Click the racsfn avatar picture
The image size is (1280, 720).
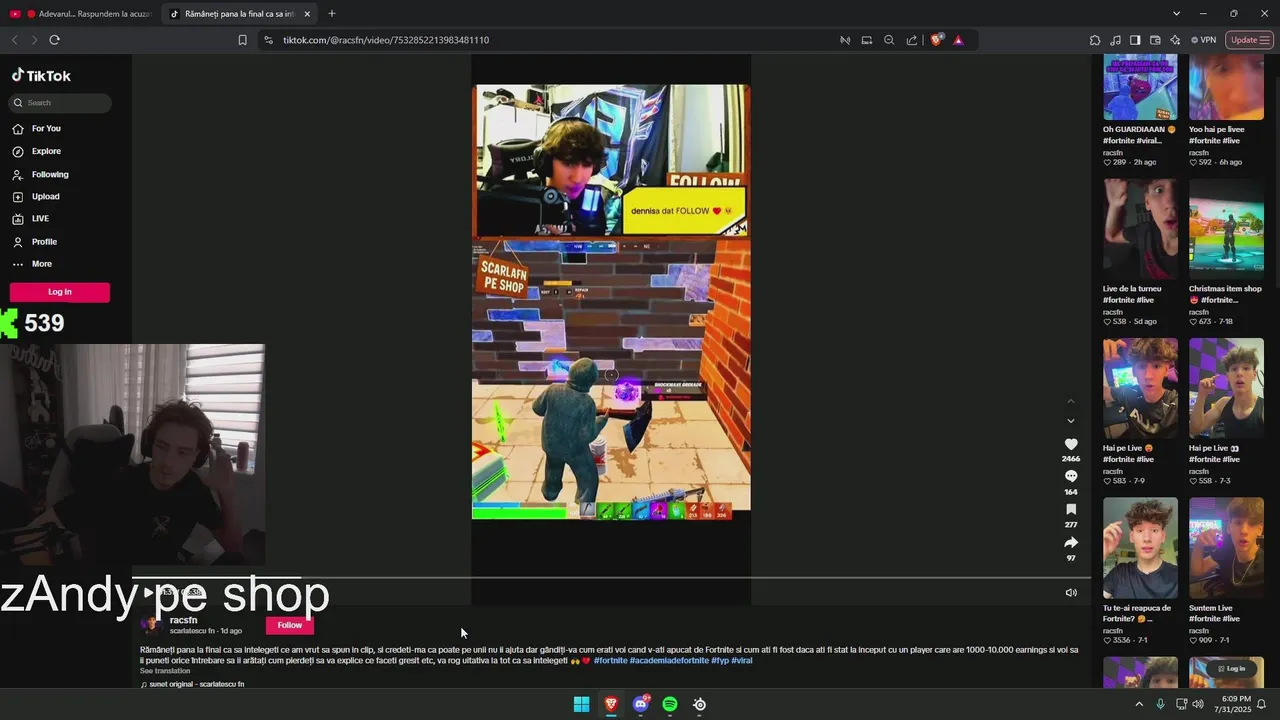[151, 625]
